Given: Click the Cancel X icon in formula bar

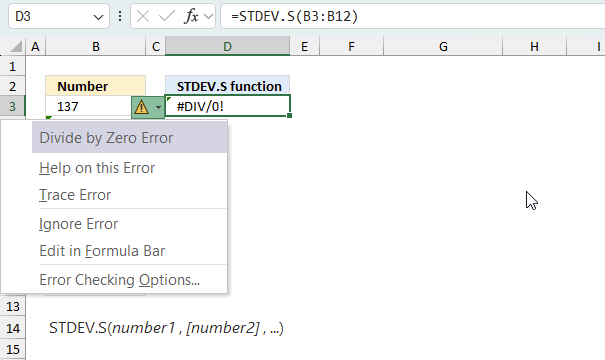Looking at the screenshot, I should pos(143,17).
